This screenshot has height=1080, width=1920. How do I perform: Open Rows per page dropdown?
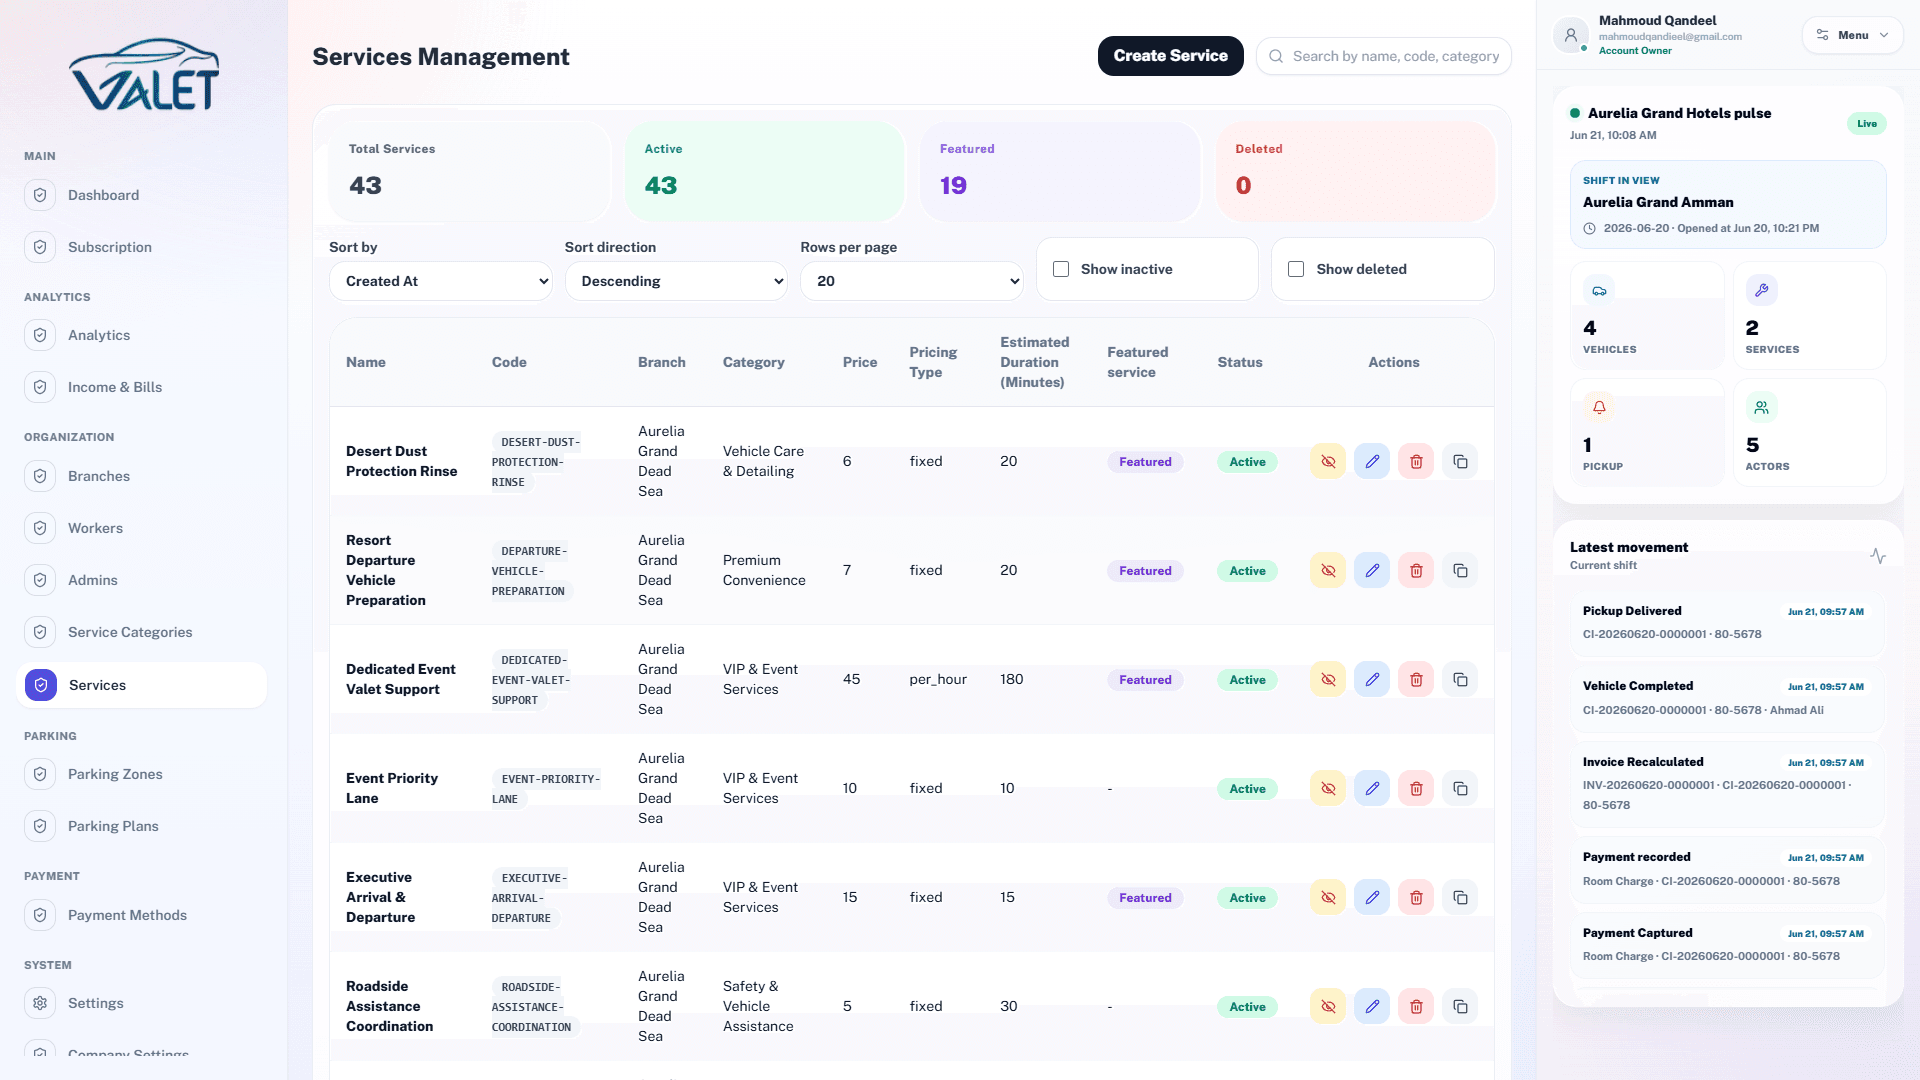click(912, 281)
